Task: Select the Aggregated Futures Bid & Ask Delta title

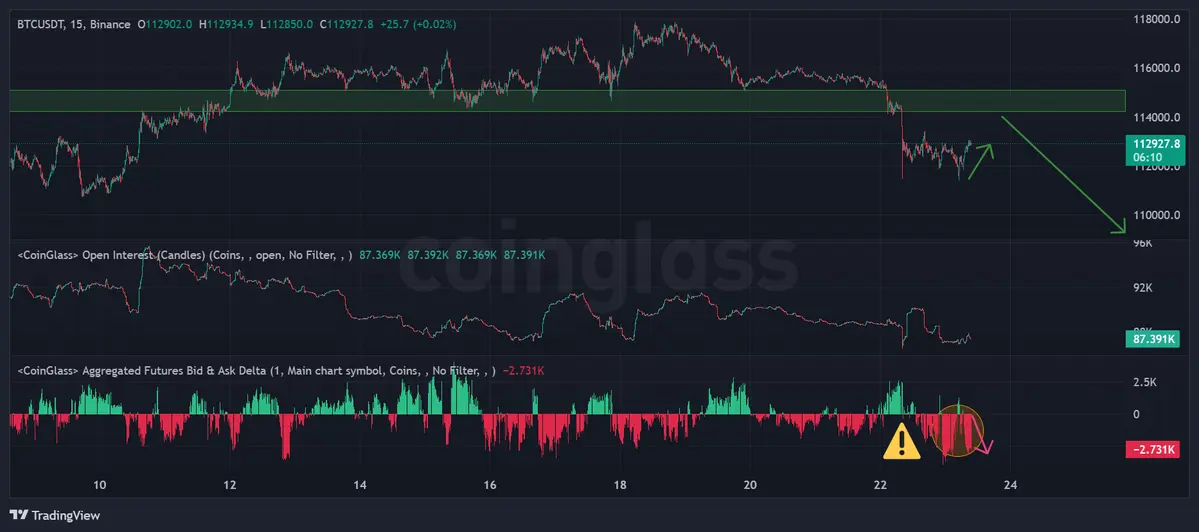Action: click(256, 371)
